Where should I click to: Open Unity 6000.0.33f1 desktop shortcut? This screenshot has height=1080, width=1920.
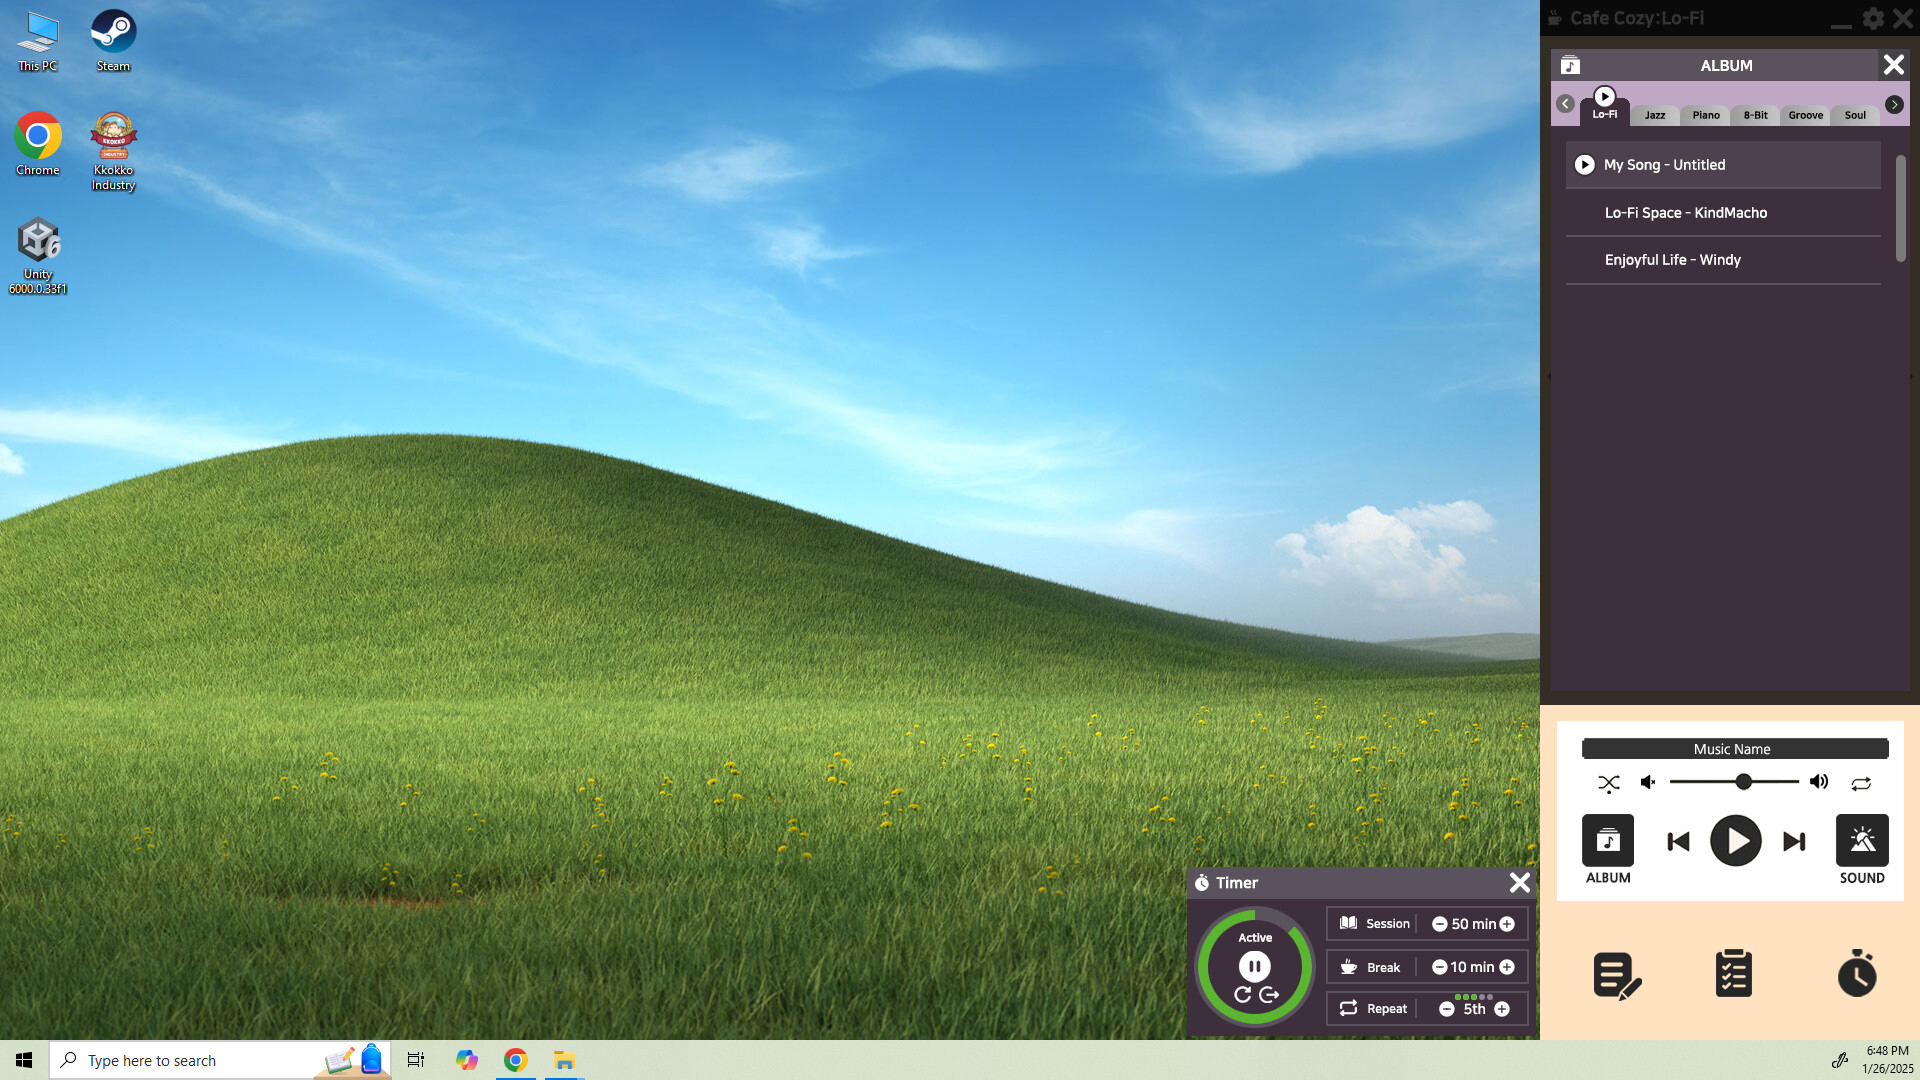point(38,256)
